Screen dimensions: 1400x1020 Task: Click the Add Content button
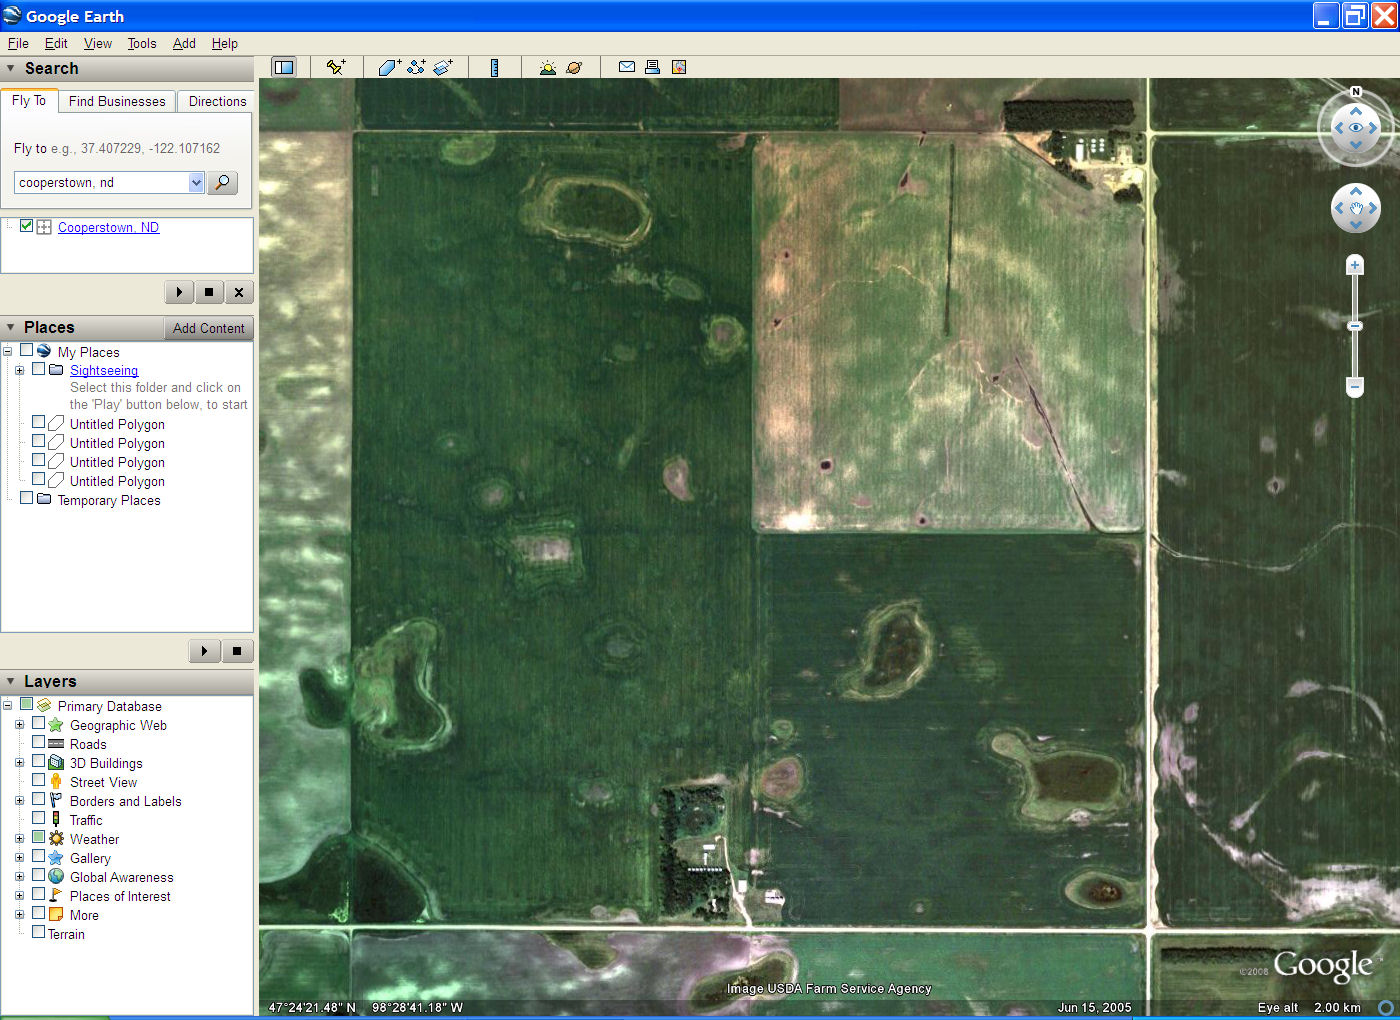tap(208, 328)
